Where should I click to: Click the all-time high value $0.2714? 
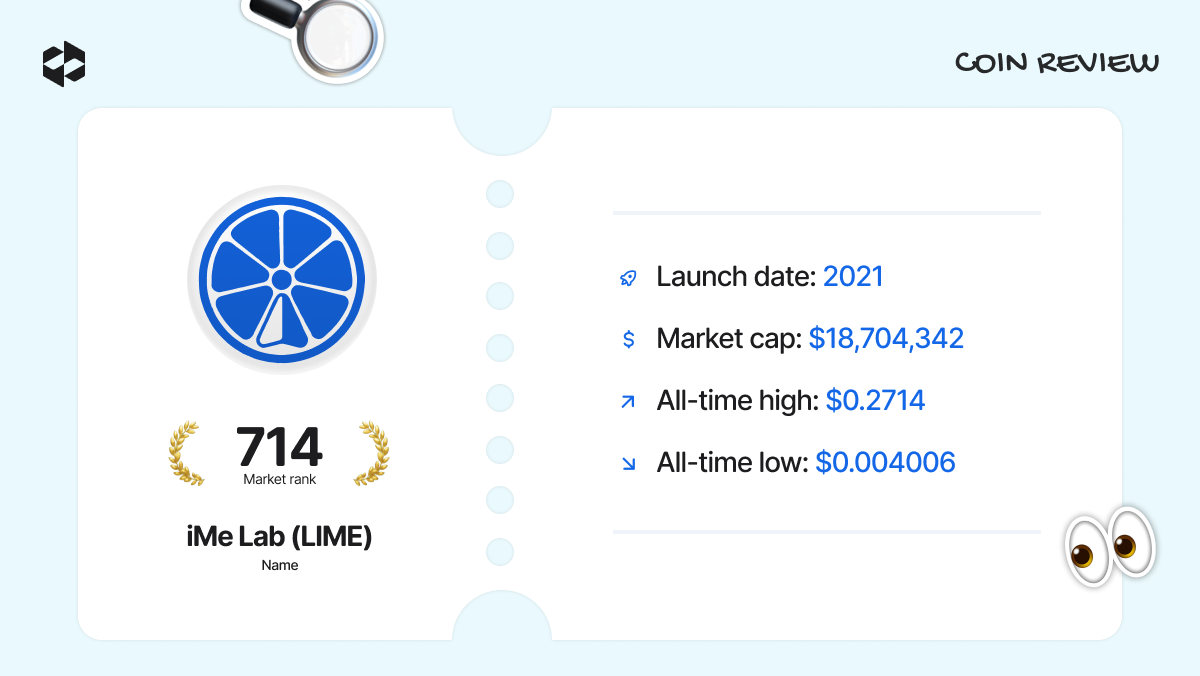(875, 401)
